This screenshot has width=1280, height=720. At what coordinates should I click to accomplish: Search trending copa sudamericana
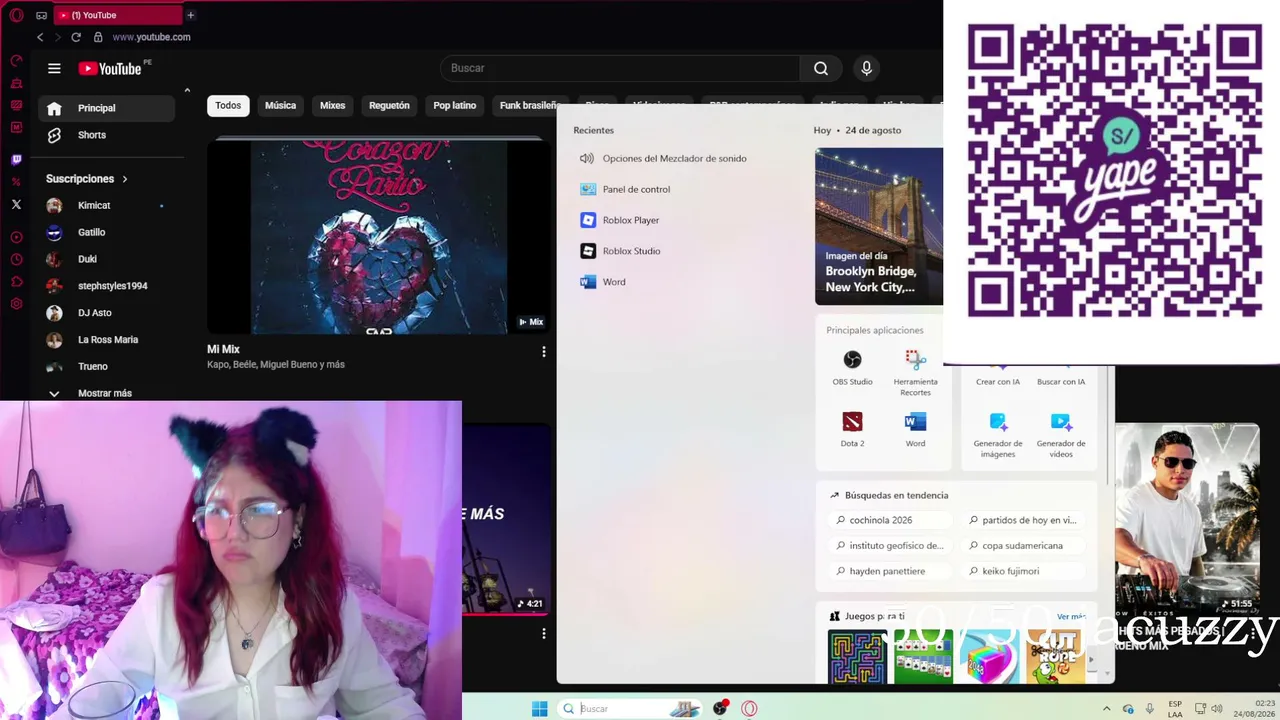tap(1023, 546)
